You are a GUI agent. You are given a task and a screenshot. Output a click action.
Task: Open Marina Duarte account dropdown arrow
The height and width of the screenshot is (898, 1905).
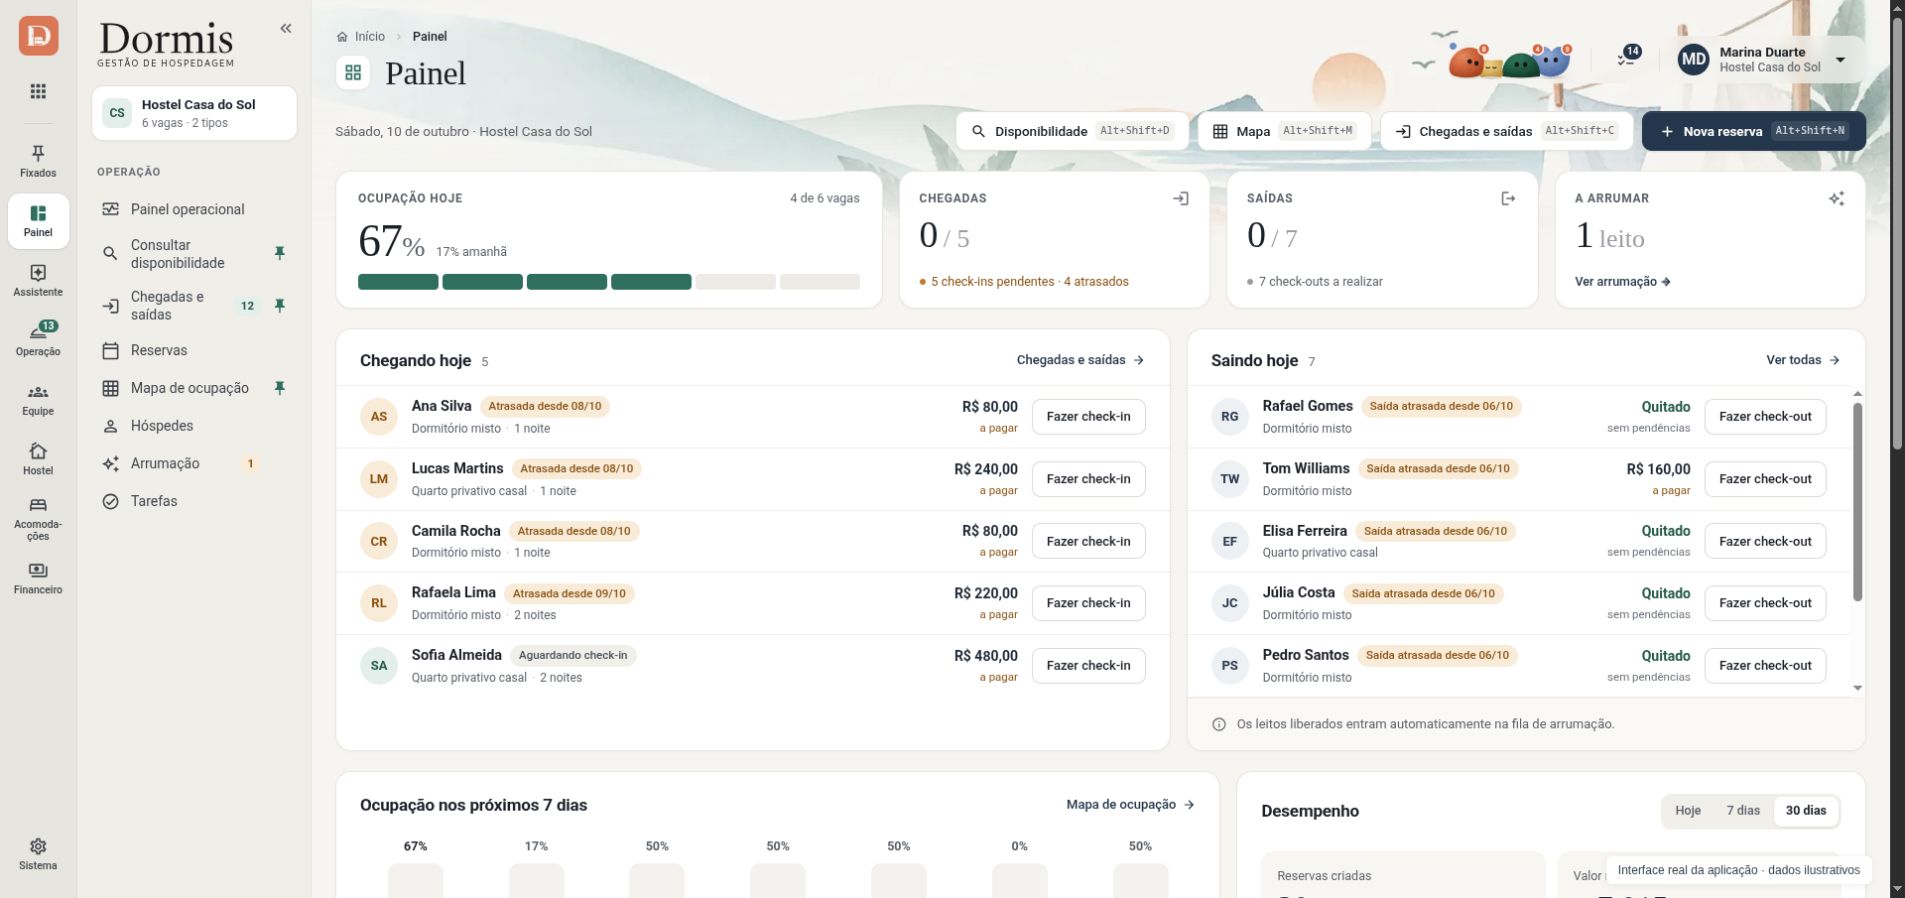pyautogui.click(x=1840, y=60)
